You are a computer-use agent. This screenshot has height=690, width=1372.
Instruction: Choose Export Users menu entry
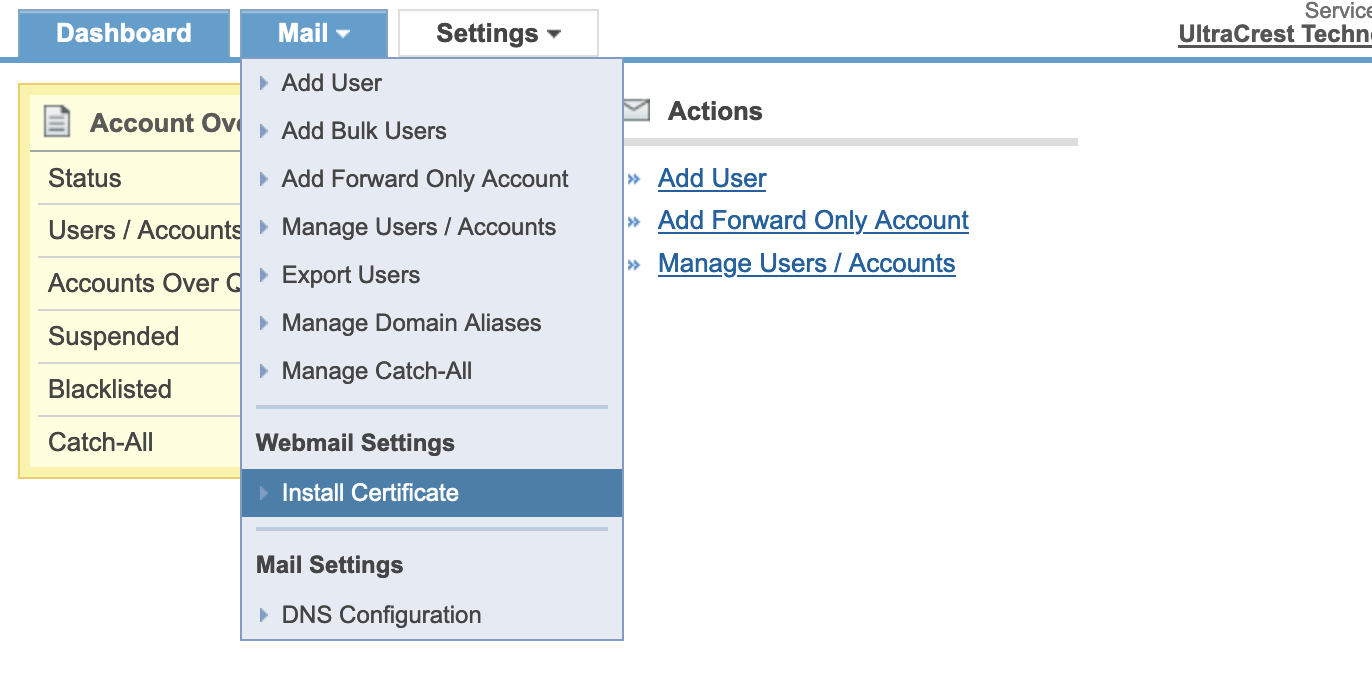(x=432, y=275)
